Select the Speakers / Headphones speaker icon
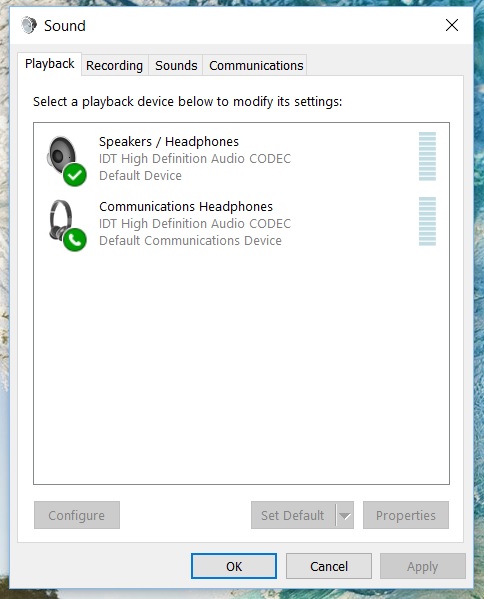Viewport: 484px width, 599px height. (62, 155)
